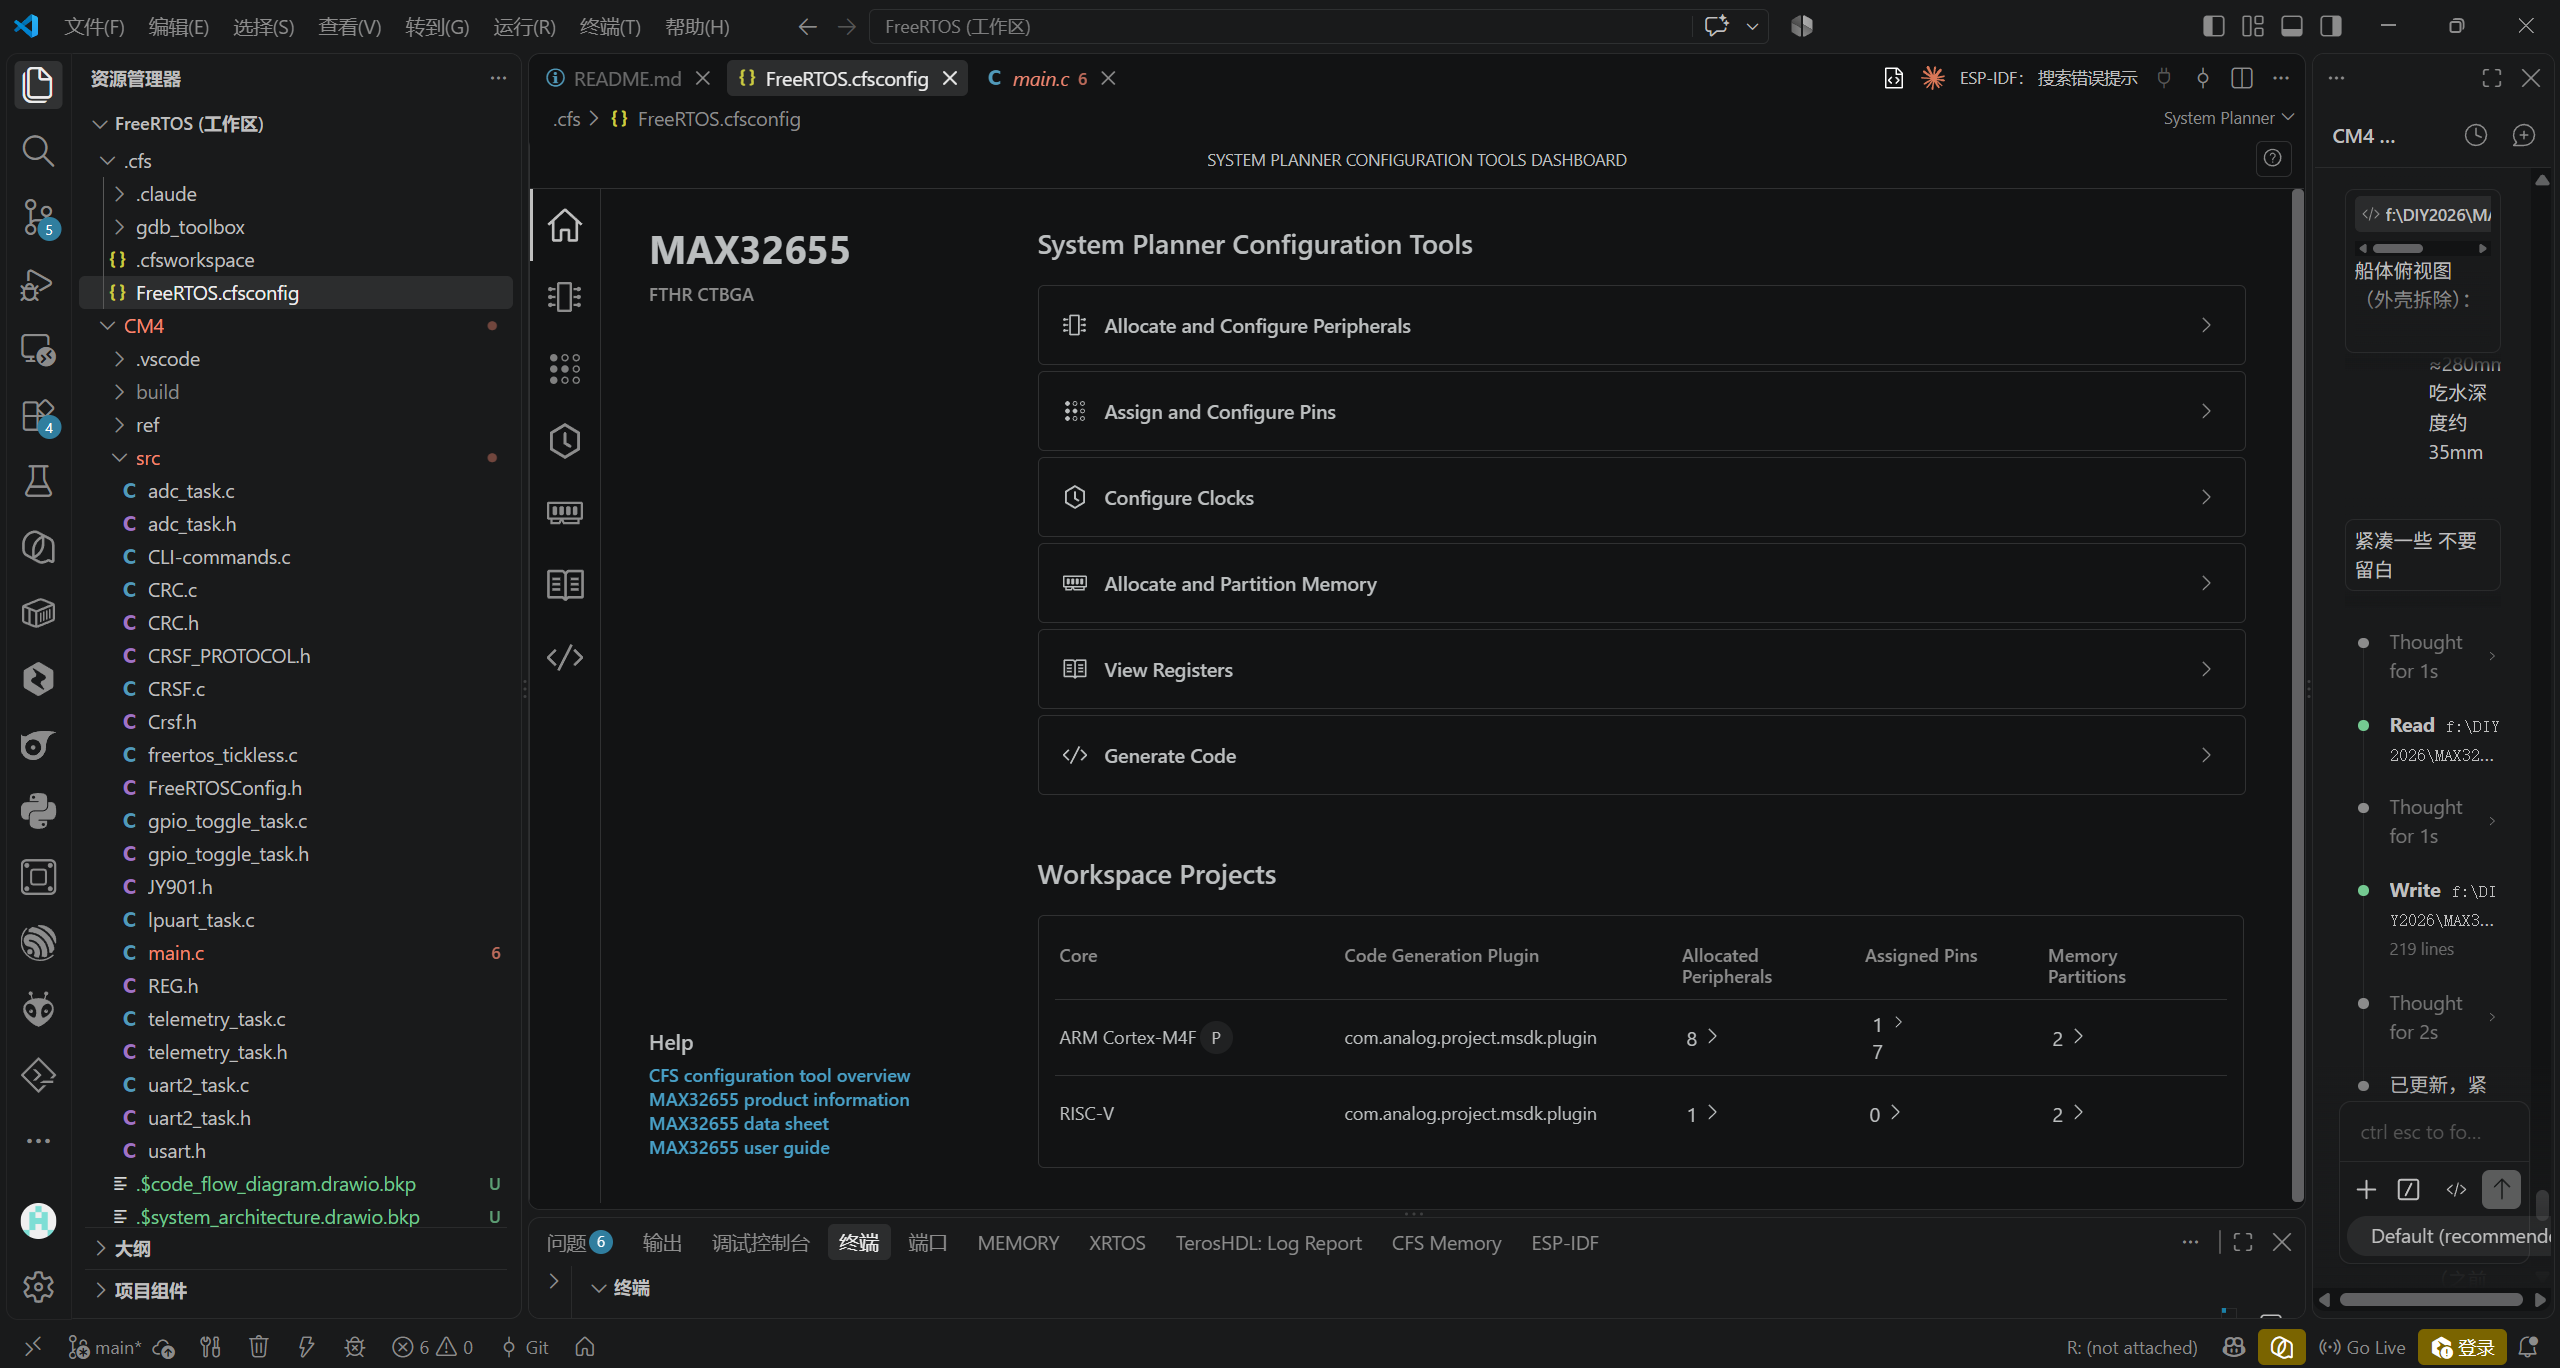2560x1368 pixels.
Task: Split the editor to the right
Action: coord(2242,78)
